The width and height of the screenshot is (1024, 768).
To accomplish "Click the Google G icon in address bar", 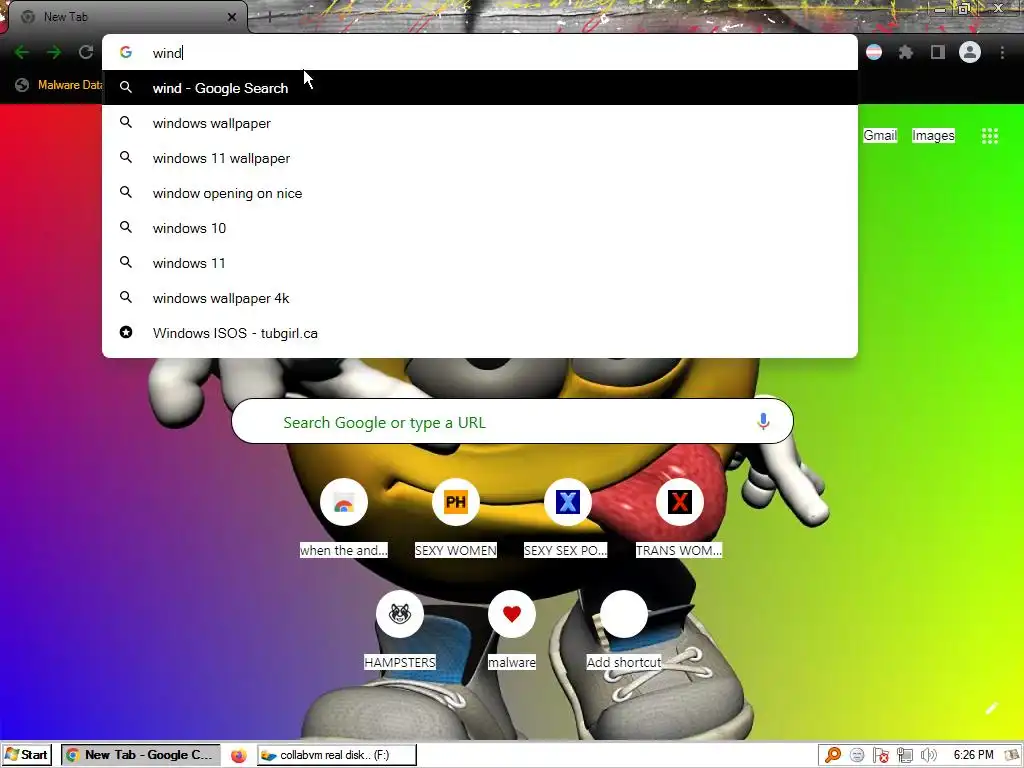I will tap(126, 52).
